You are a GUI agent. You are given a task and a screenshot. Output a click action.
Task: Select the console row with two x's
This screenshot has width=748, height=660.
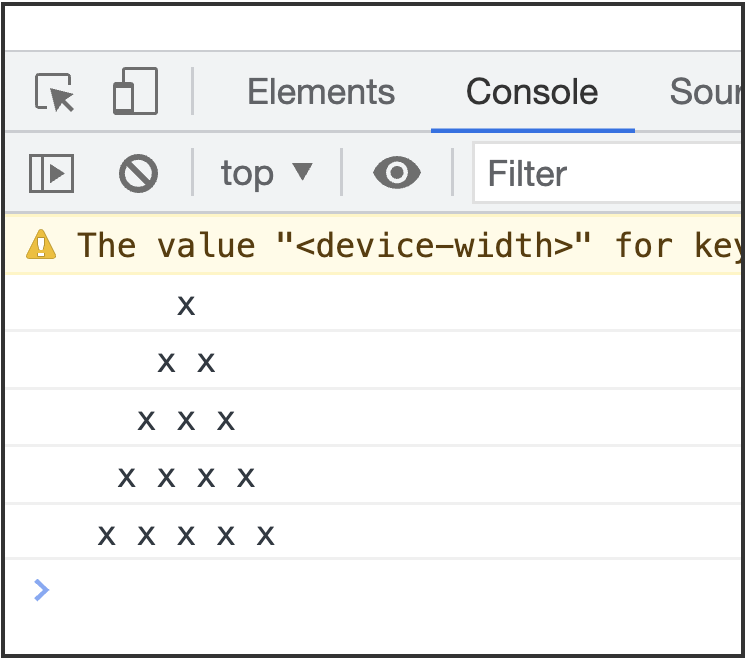(x=186, y=362)
